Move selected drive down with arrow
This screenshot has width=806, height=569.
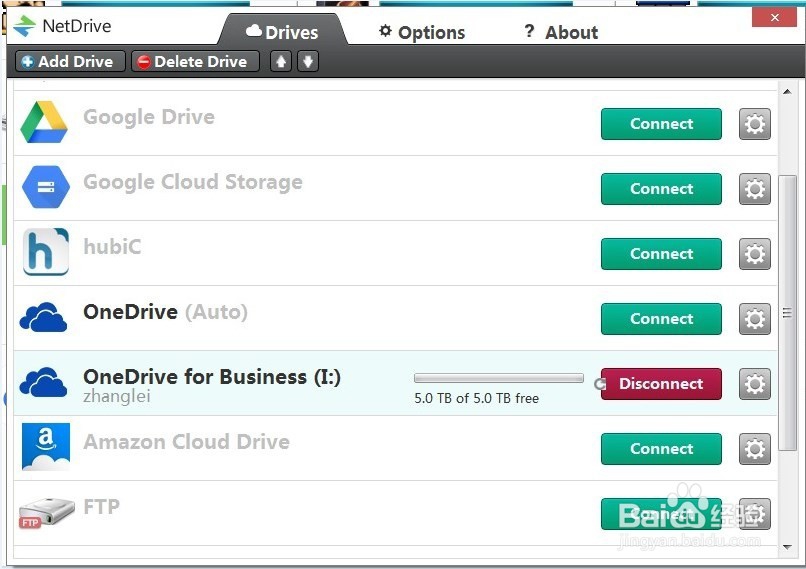(x=308, y=62)
